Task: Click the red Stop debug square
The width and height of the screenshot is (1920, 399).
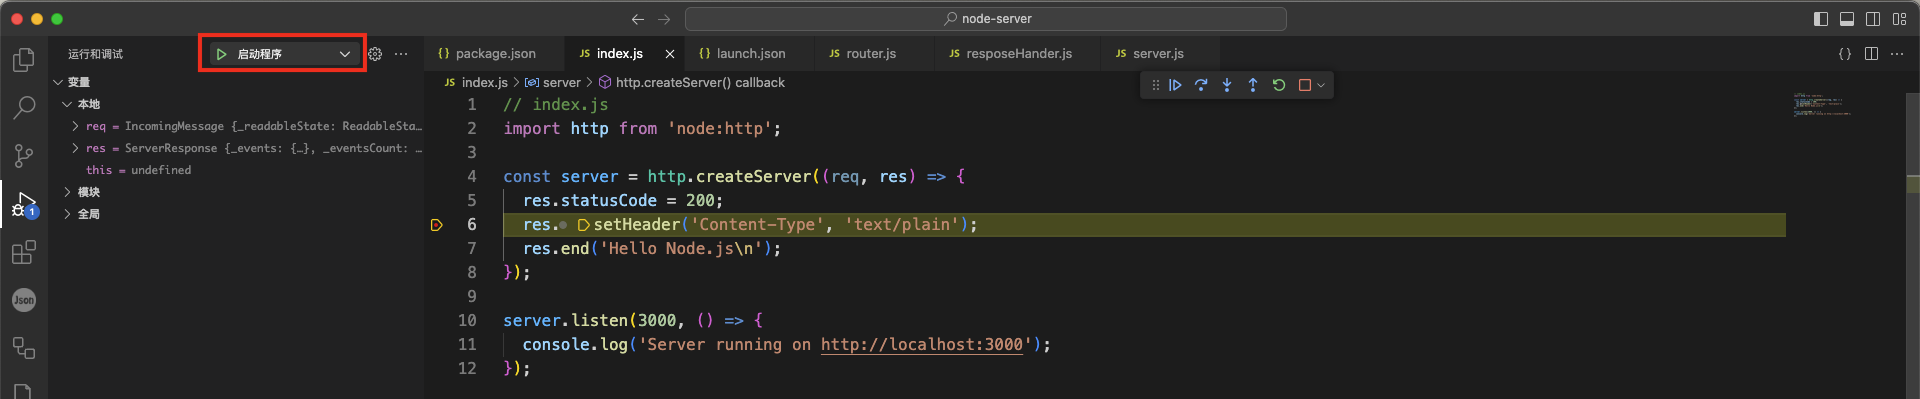Action: click(x=1304, y=85)
